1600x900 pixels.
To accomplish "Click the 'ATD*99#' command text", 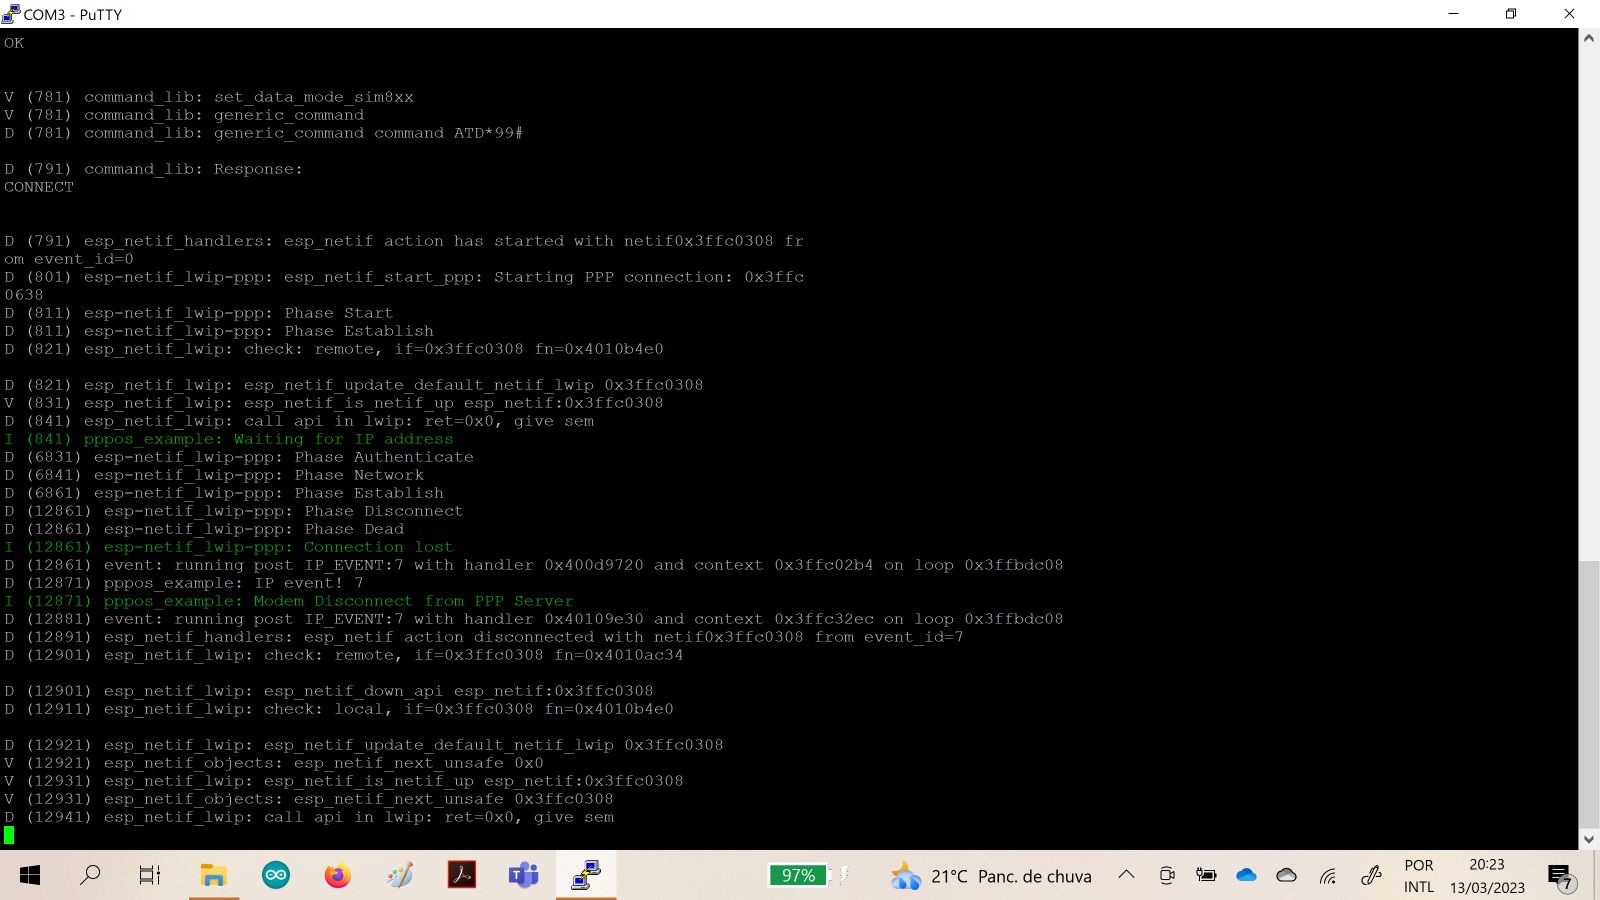I will (489, 133).
